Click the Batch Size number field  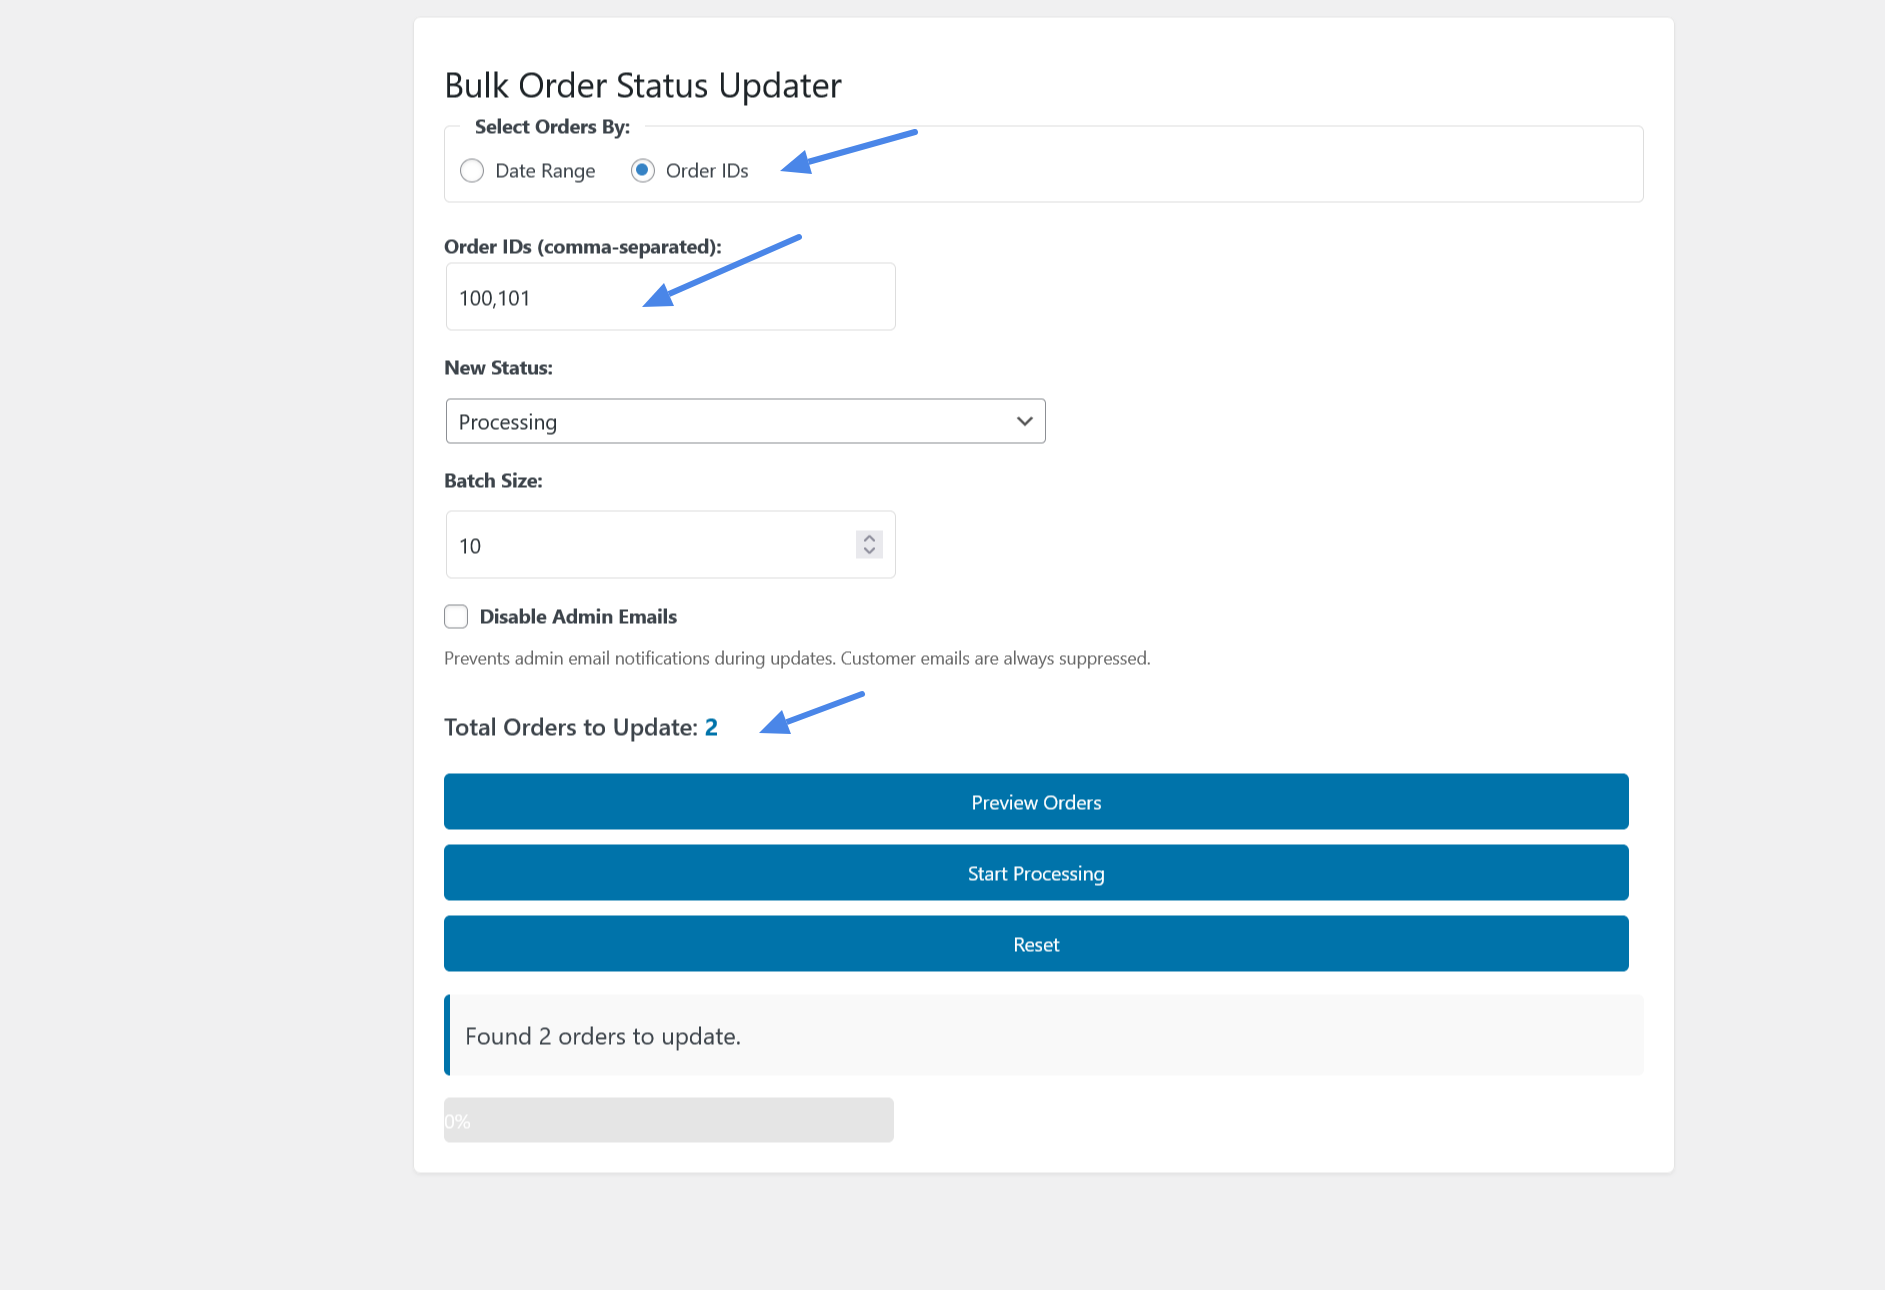(x=640, y=545)
